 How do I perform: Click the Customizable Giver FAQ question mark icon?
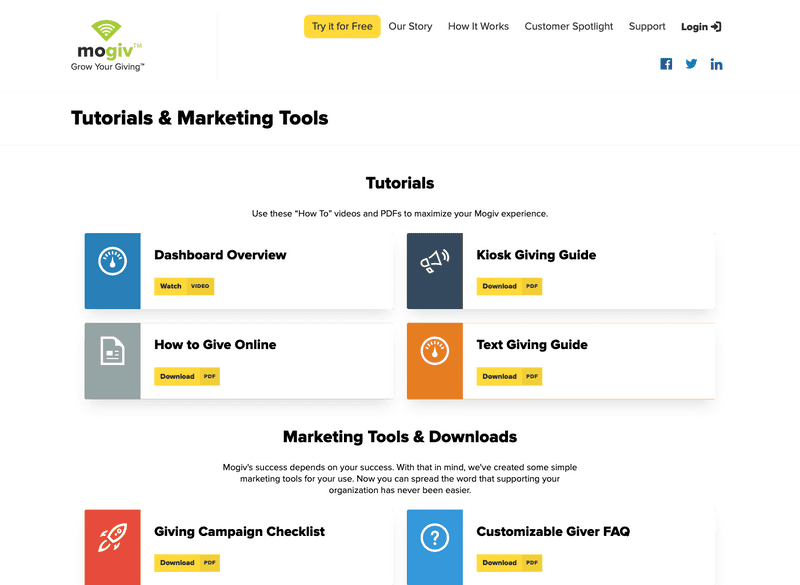[435, 538]
